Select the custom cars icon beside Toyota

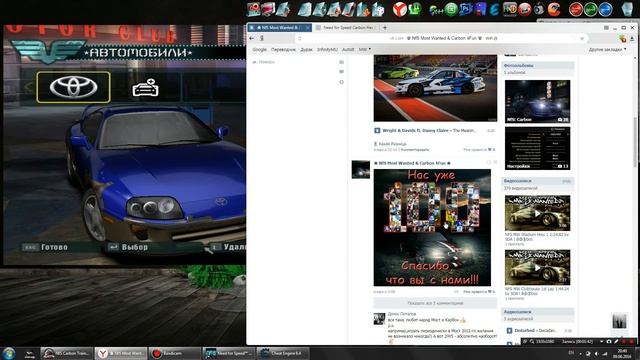point(145,87)
